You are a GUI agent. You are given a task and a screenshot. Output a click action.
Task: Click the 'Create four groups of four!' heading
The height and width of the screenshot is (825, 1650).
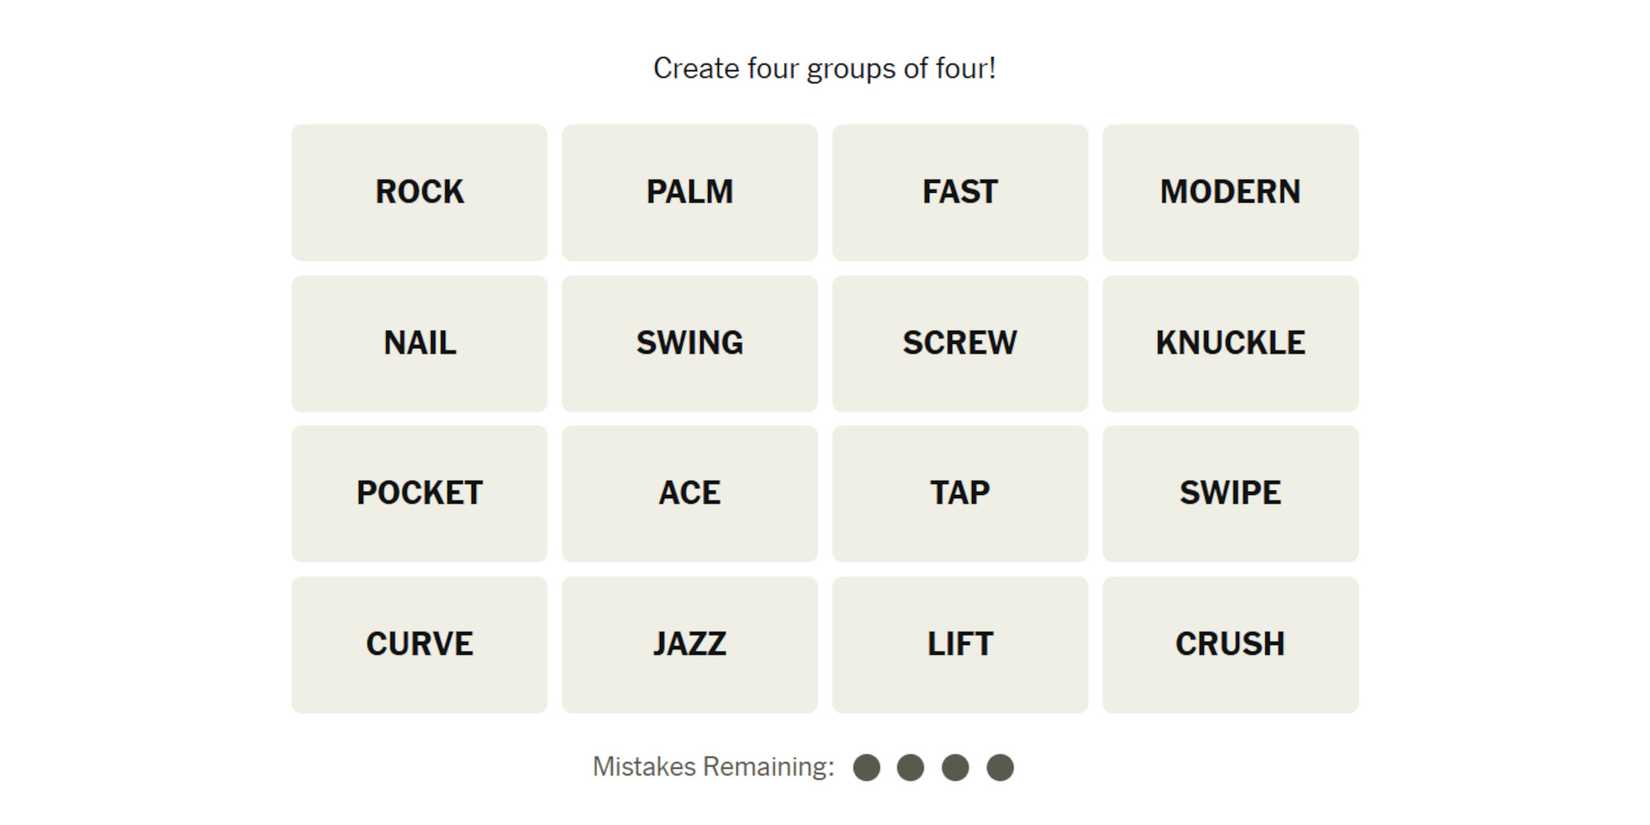click(x=824, y=68)
